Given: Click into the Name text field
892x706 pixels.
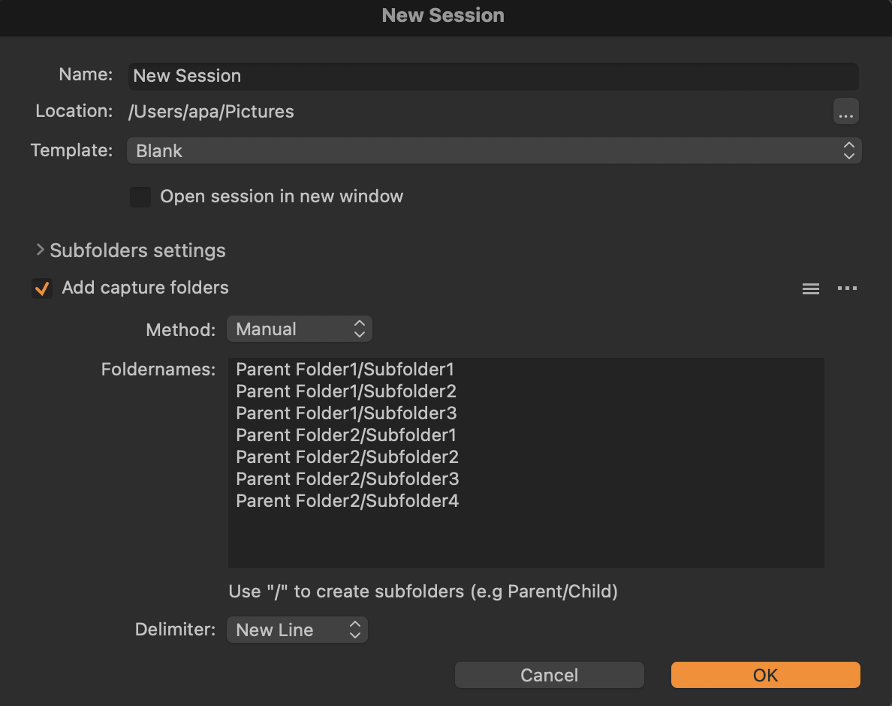Looking at the screenshot, I should (493, 76).
